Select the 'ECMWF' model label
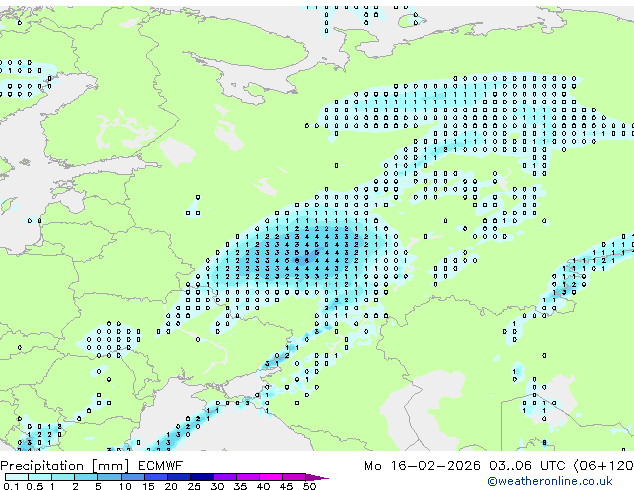Image resolution: width=634 pixels, height=490 pixels. tap(161, 466)
